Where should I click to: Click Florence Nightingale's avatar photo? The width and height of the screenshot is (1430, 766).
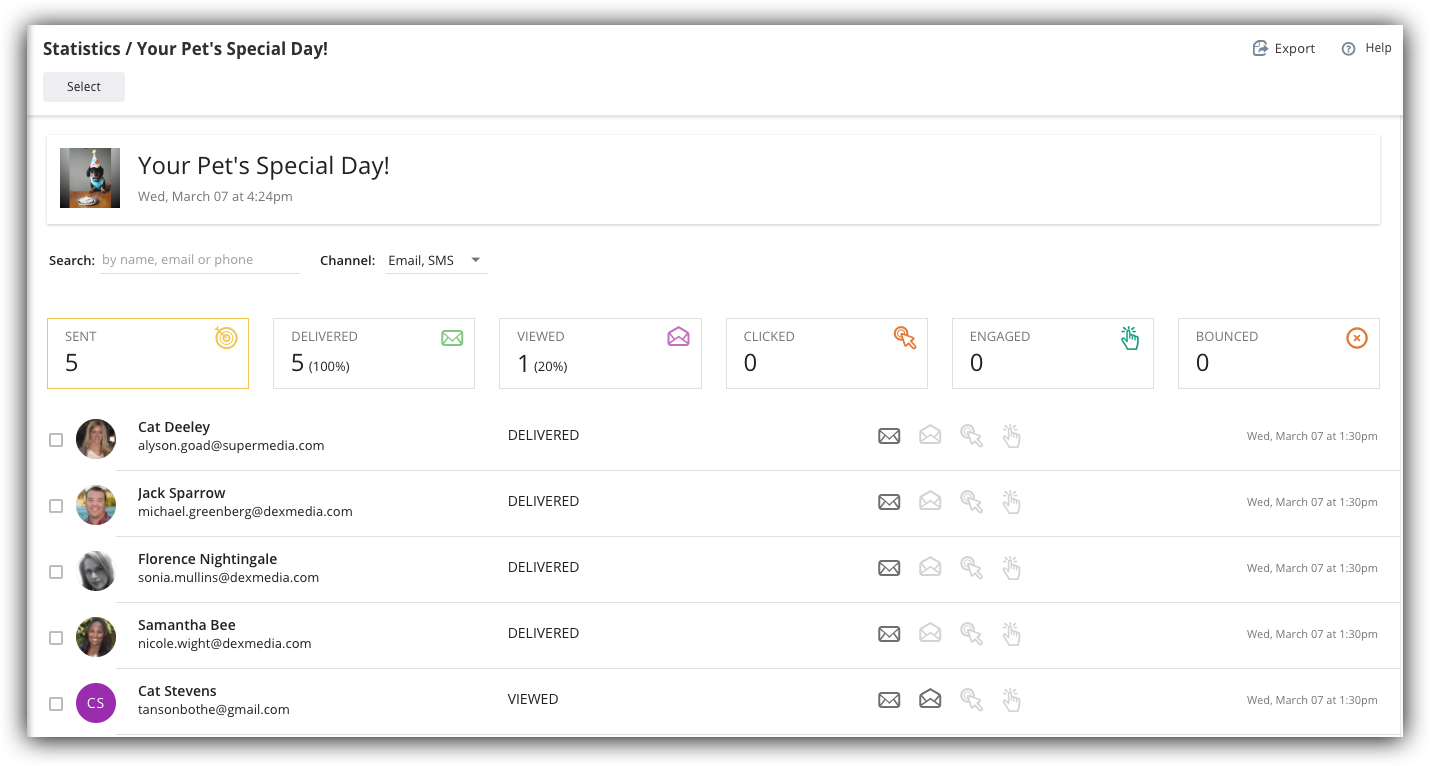[x=96, y=571]
